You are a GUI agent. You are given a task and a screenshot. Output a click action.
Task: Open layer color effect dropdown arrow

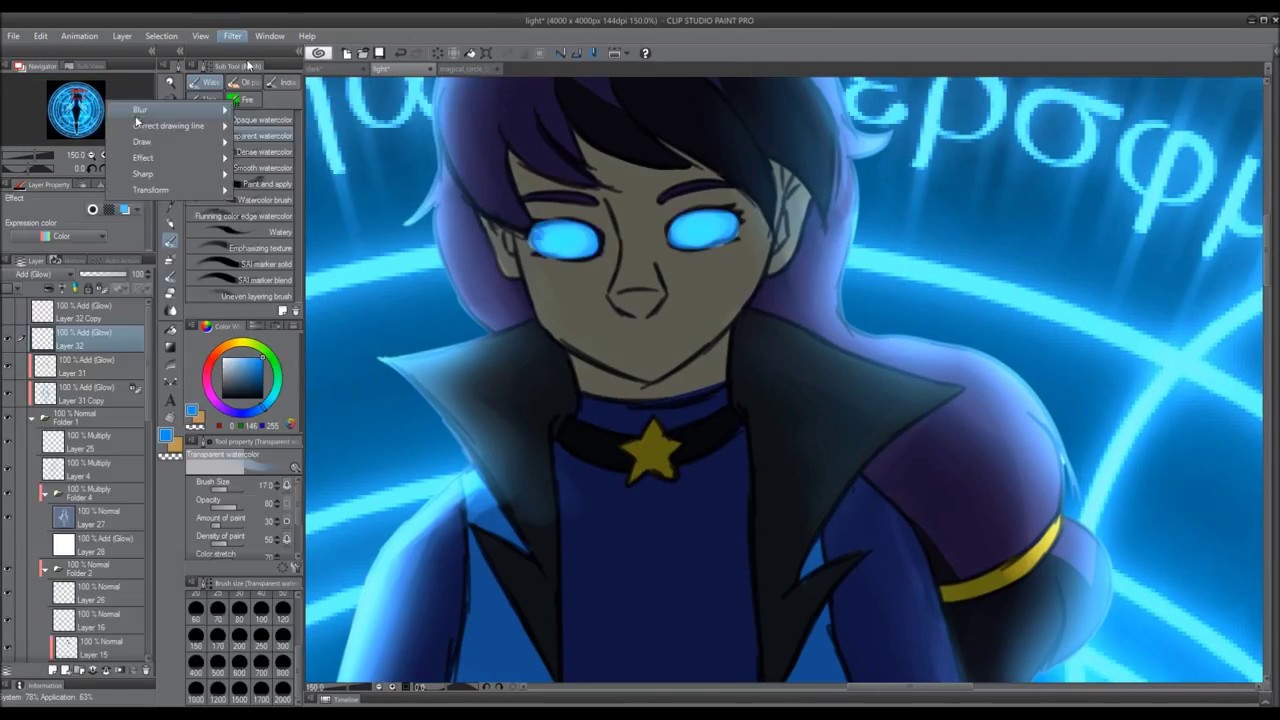pos(139,209)
